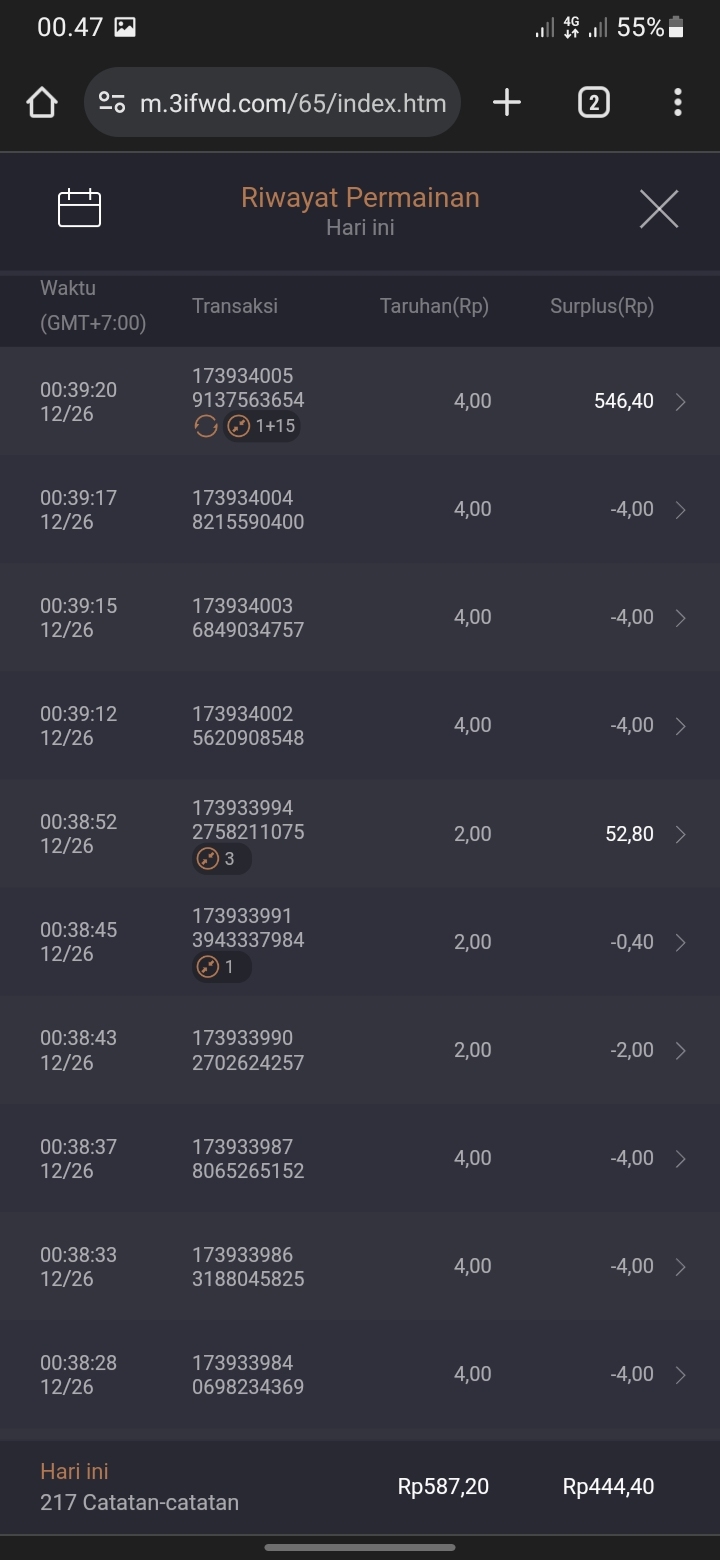720x1560 pixels.
Task: Open transaction 173934004 8215590400 row
Action: (x=248, y=510)
